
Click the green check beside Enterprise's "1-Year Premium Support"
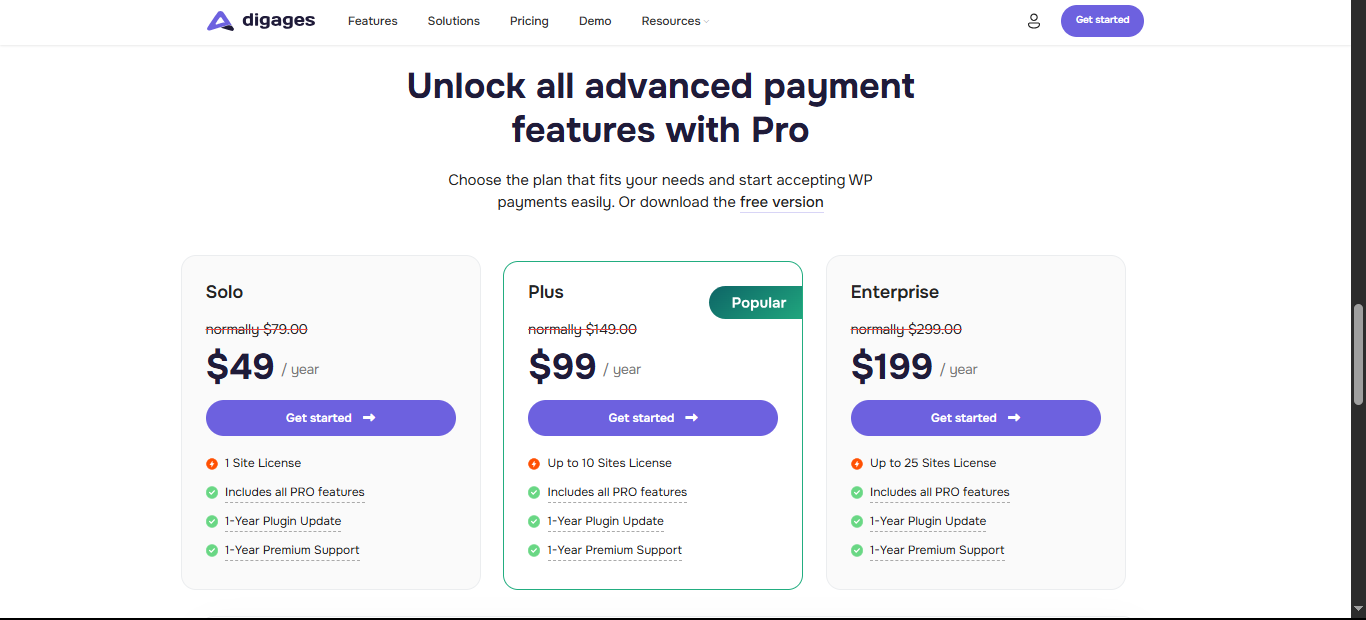(857, 550)
